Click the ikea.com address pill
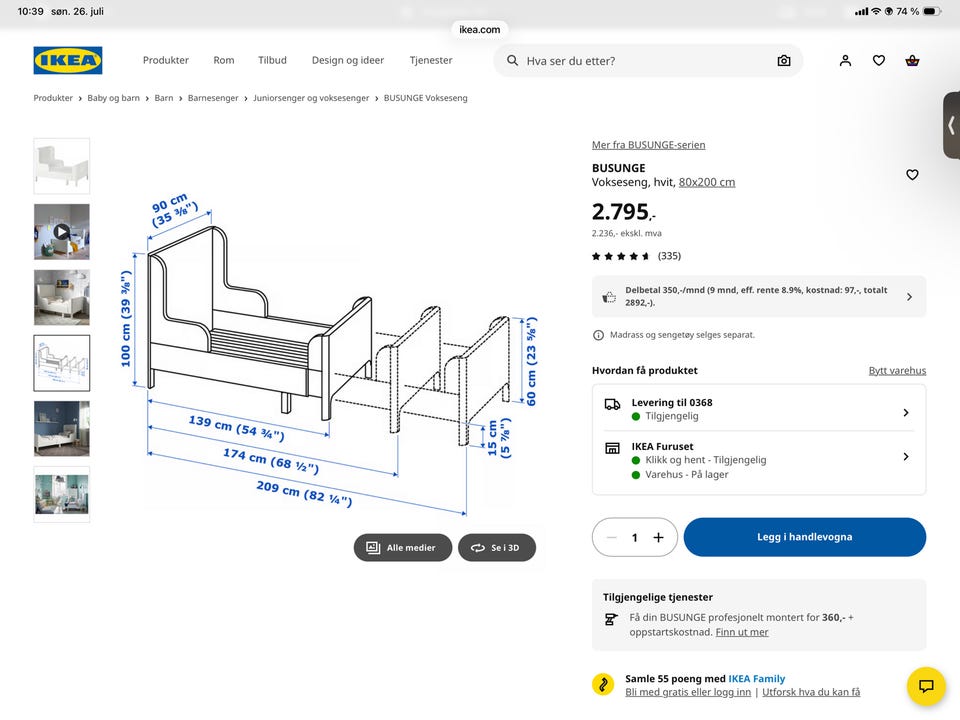The height and width of the screenshot is (720, 960). pos(479,29)
